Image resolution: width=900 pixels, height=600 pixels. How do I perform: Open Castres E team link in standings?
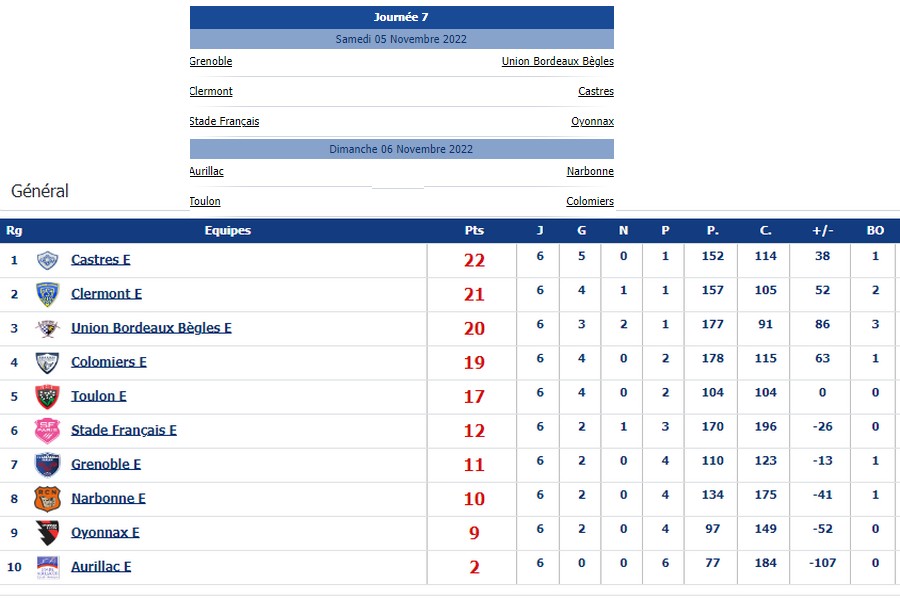(101, 260)
